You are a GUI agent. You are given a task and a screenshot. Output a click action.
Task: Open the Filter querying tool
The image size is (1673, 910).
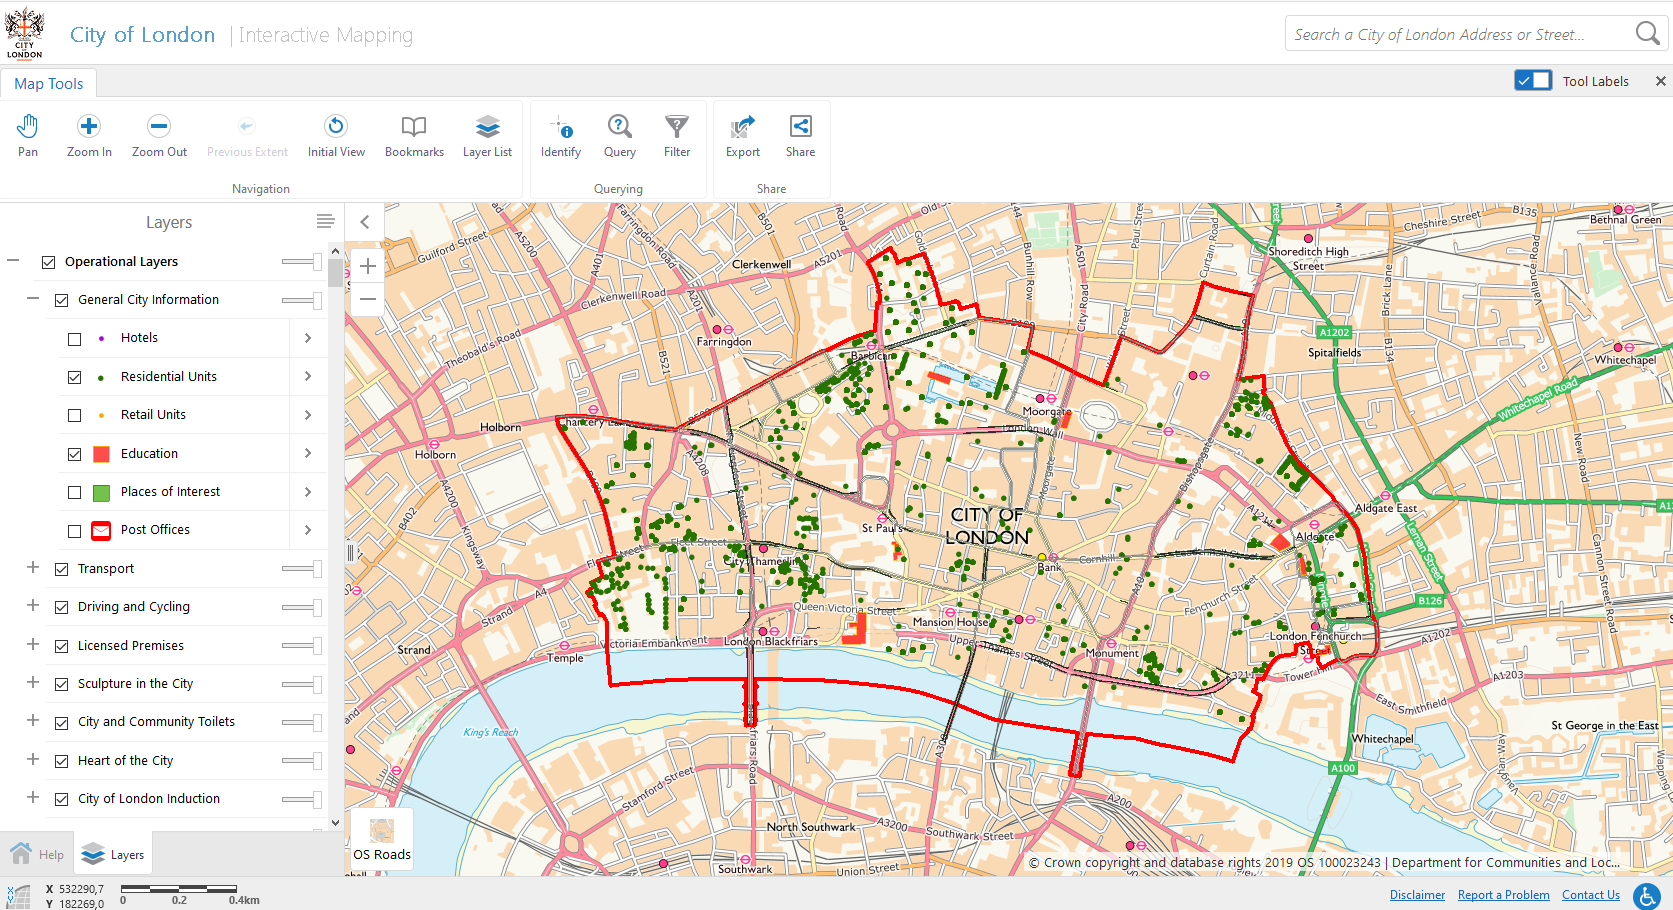677,135
